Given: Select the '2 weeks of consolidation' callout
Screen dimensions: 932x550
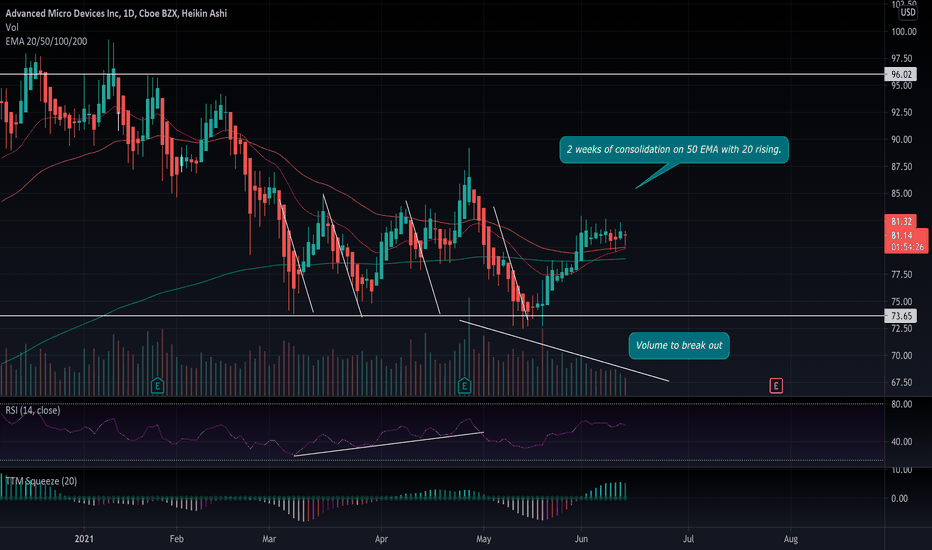Looking at the screenshot, I should coord(674,149).
